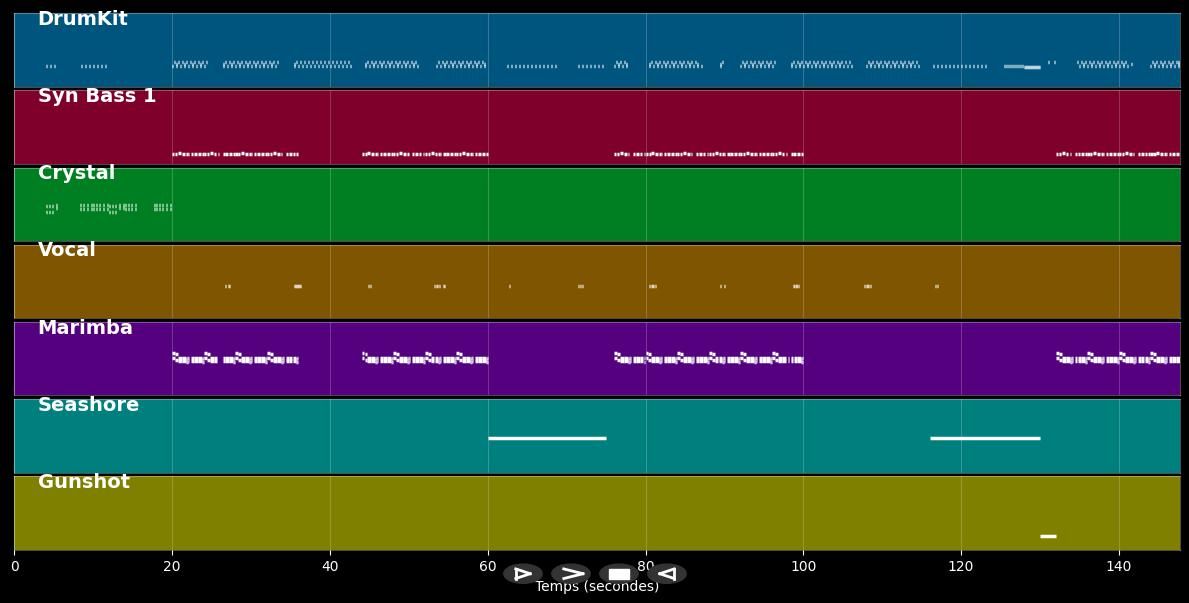
Task: Click the play button with the open arrow
Action: 571,574
